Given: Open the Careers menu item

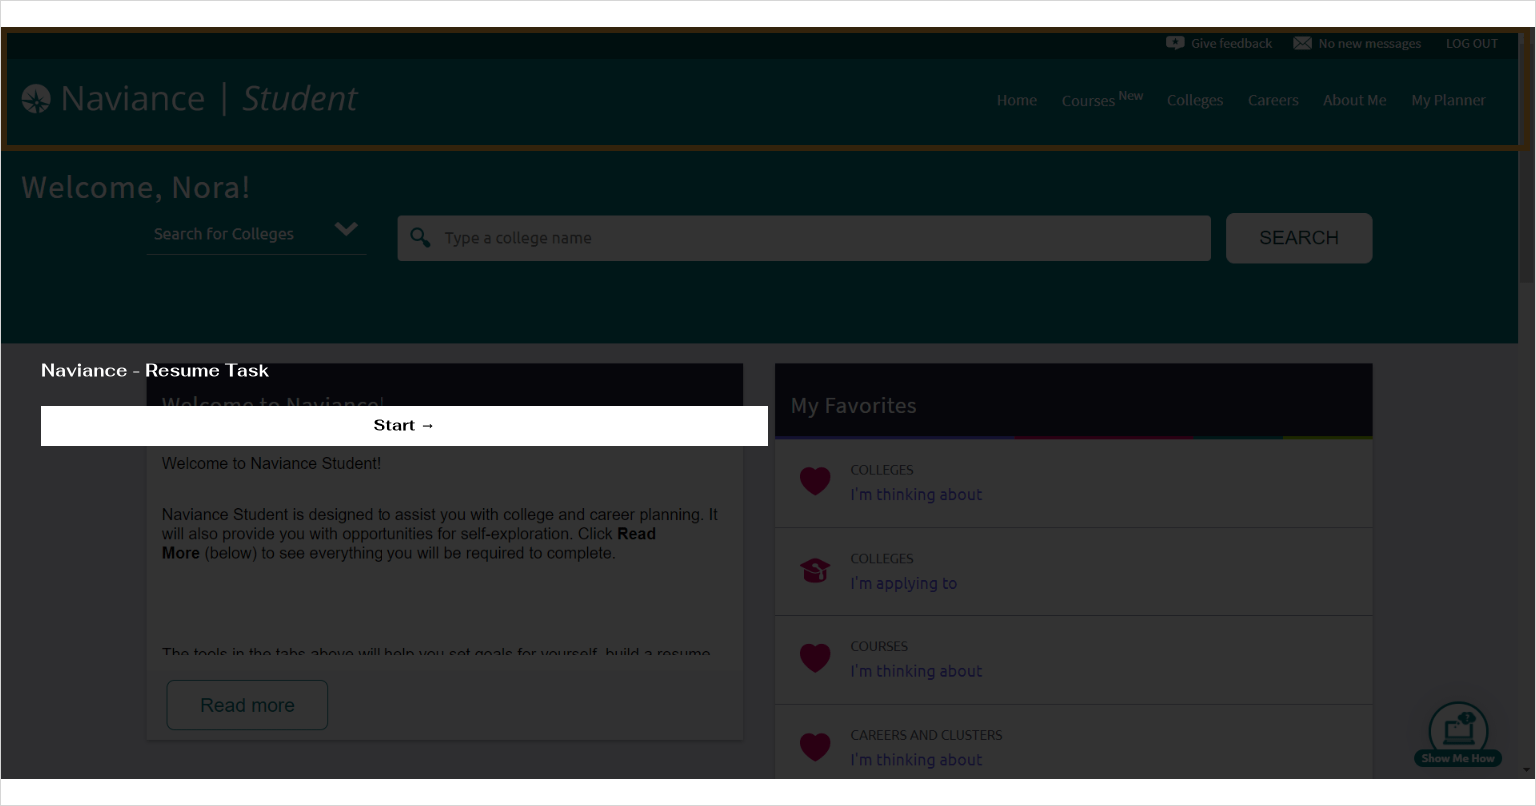Looking at the screenshot, I should 1273,100.
